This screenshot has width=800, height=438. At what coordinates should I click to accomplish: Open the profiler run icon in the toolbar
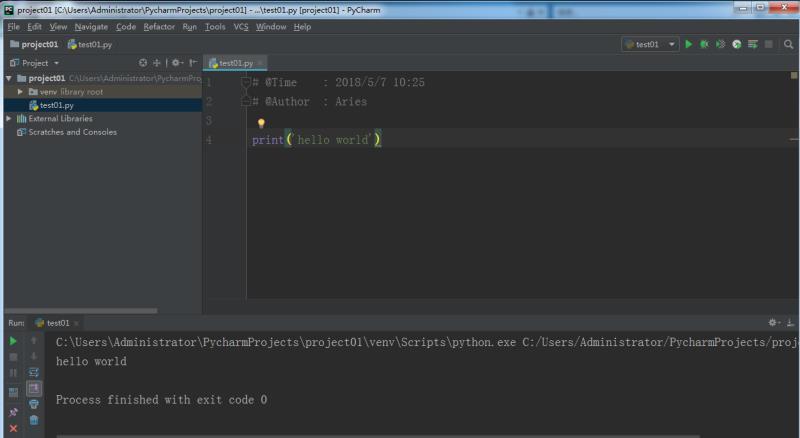click(737, 44)
